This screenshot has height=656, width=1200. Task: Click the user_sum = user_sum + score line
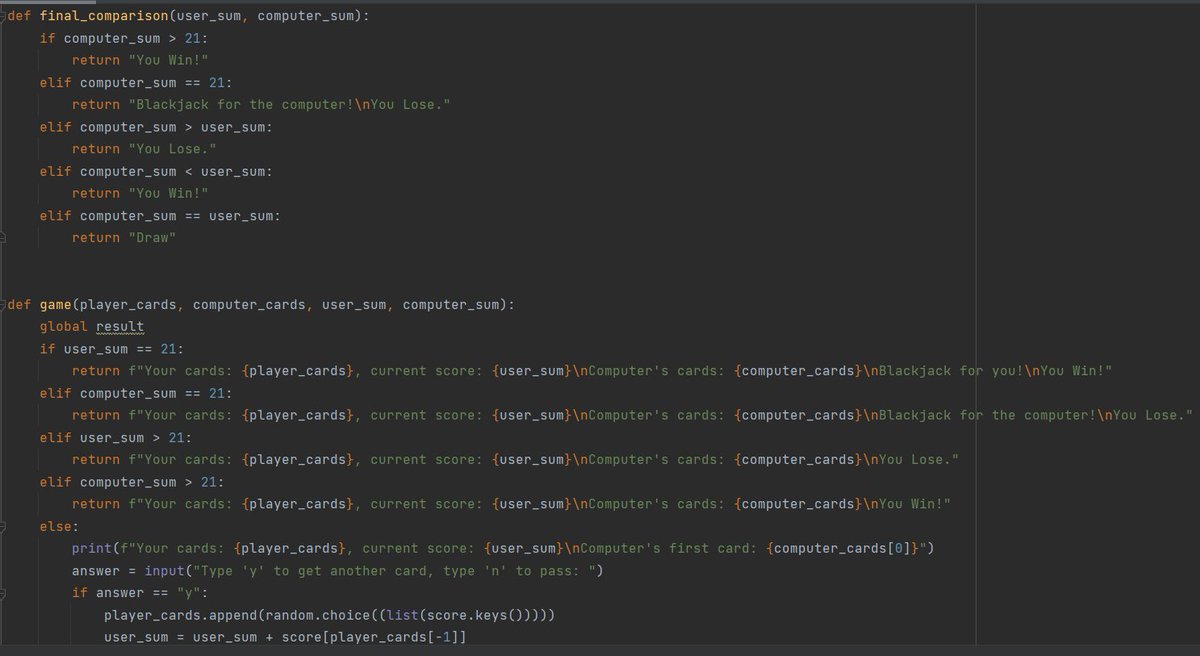point(286,637)
